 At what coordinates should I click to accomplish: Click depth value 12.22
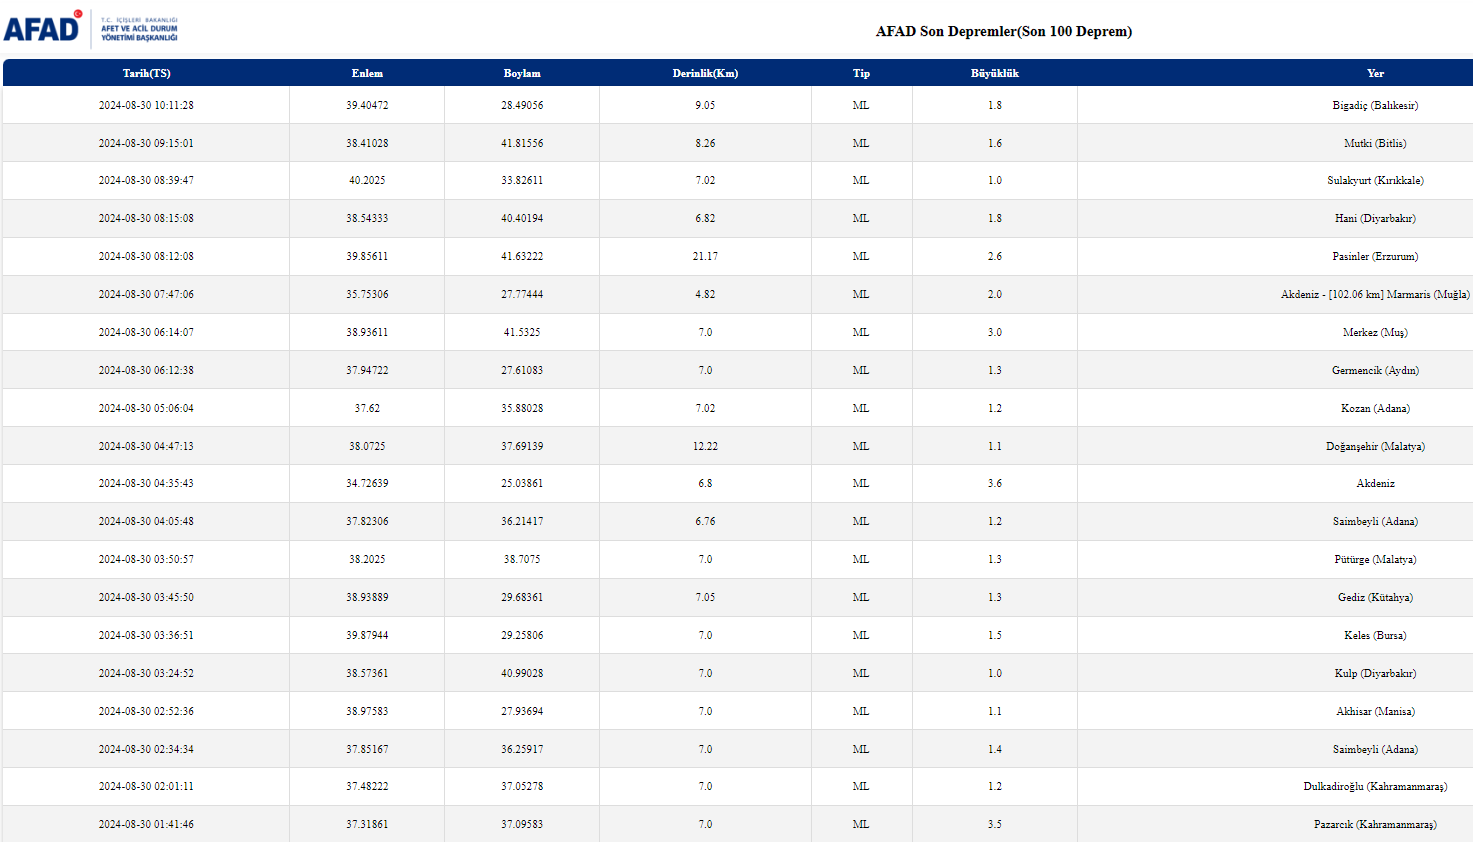705,446
